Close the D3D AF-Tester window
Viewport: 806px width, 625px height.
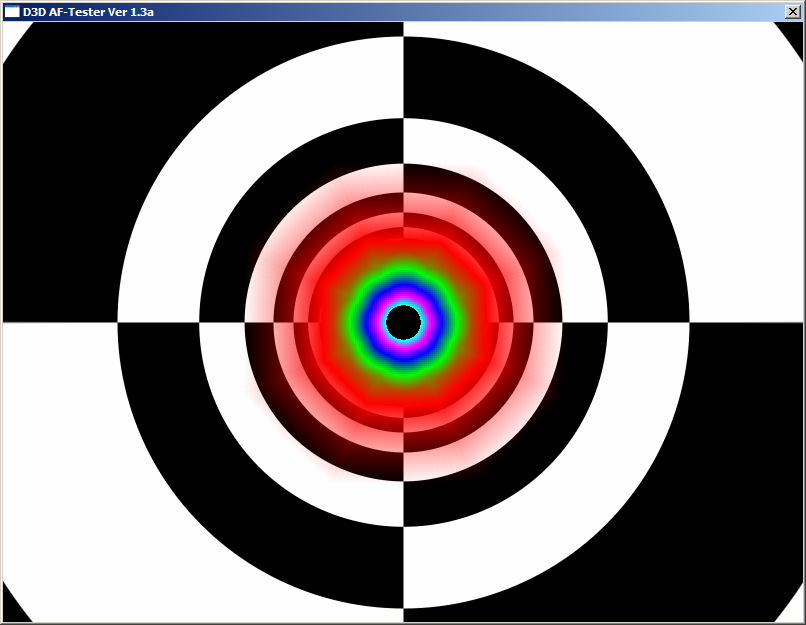point(794,11)
